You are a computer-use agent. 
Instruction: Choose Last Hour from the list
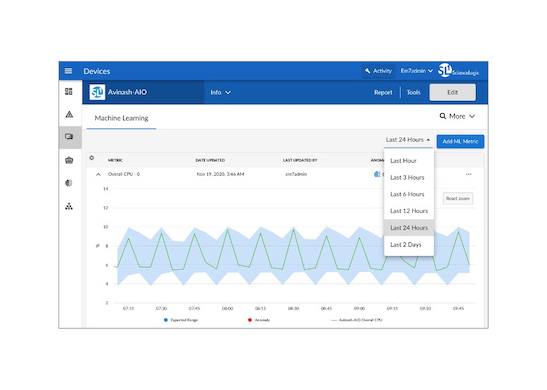(409, 161)
